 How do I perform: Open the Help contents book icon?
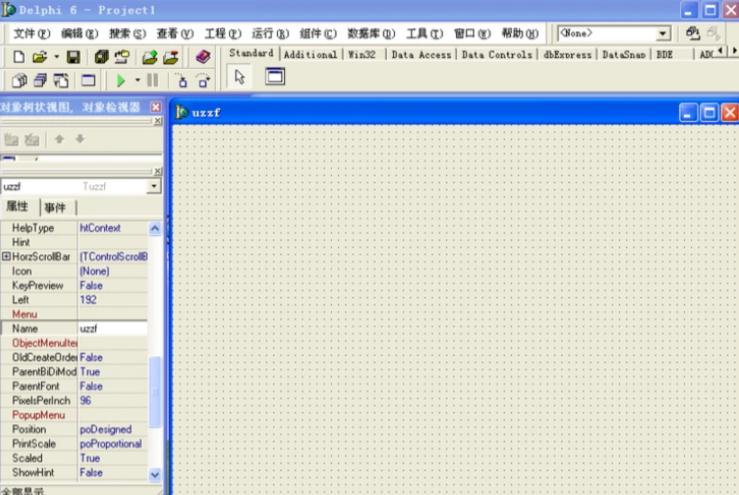click(x=203, y=57)
